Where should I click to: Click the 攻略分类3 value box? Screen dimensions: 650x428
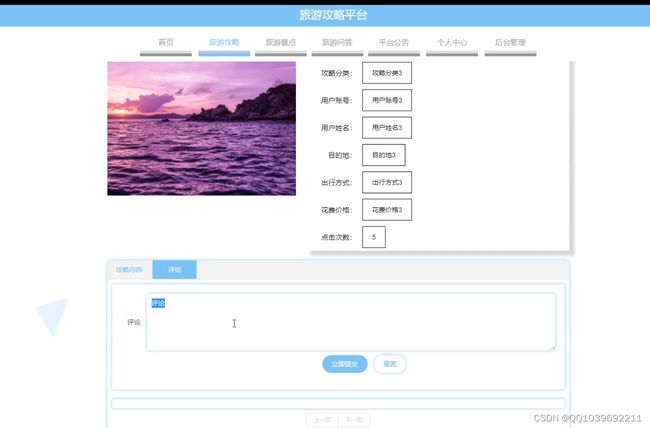click(x=387, y=73)
